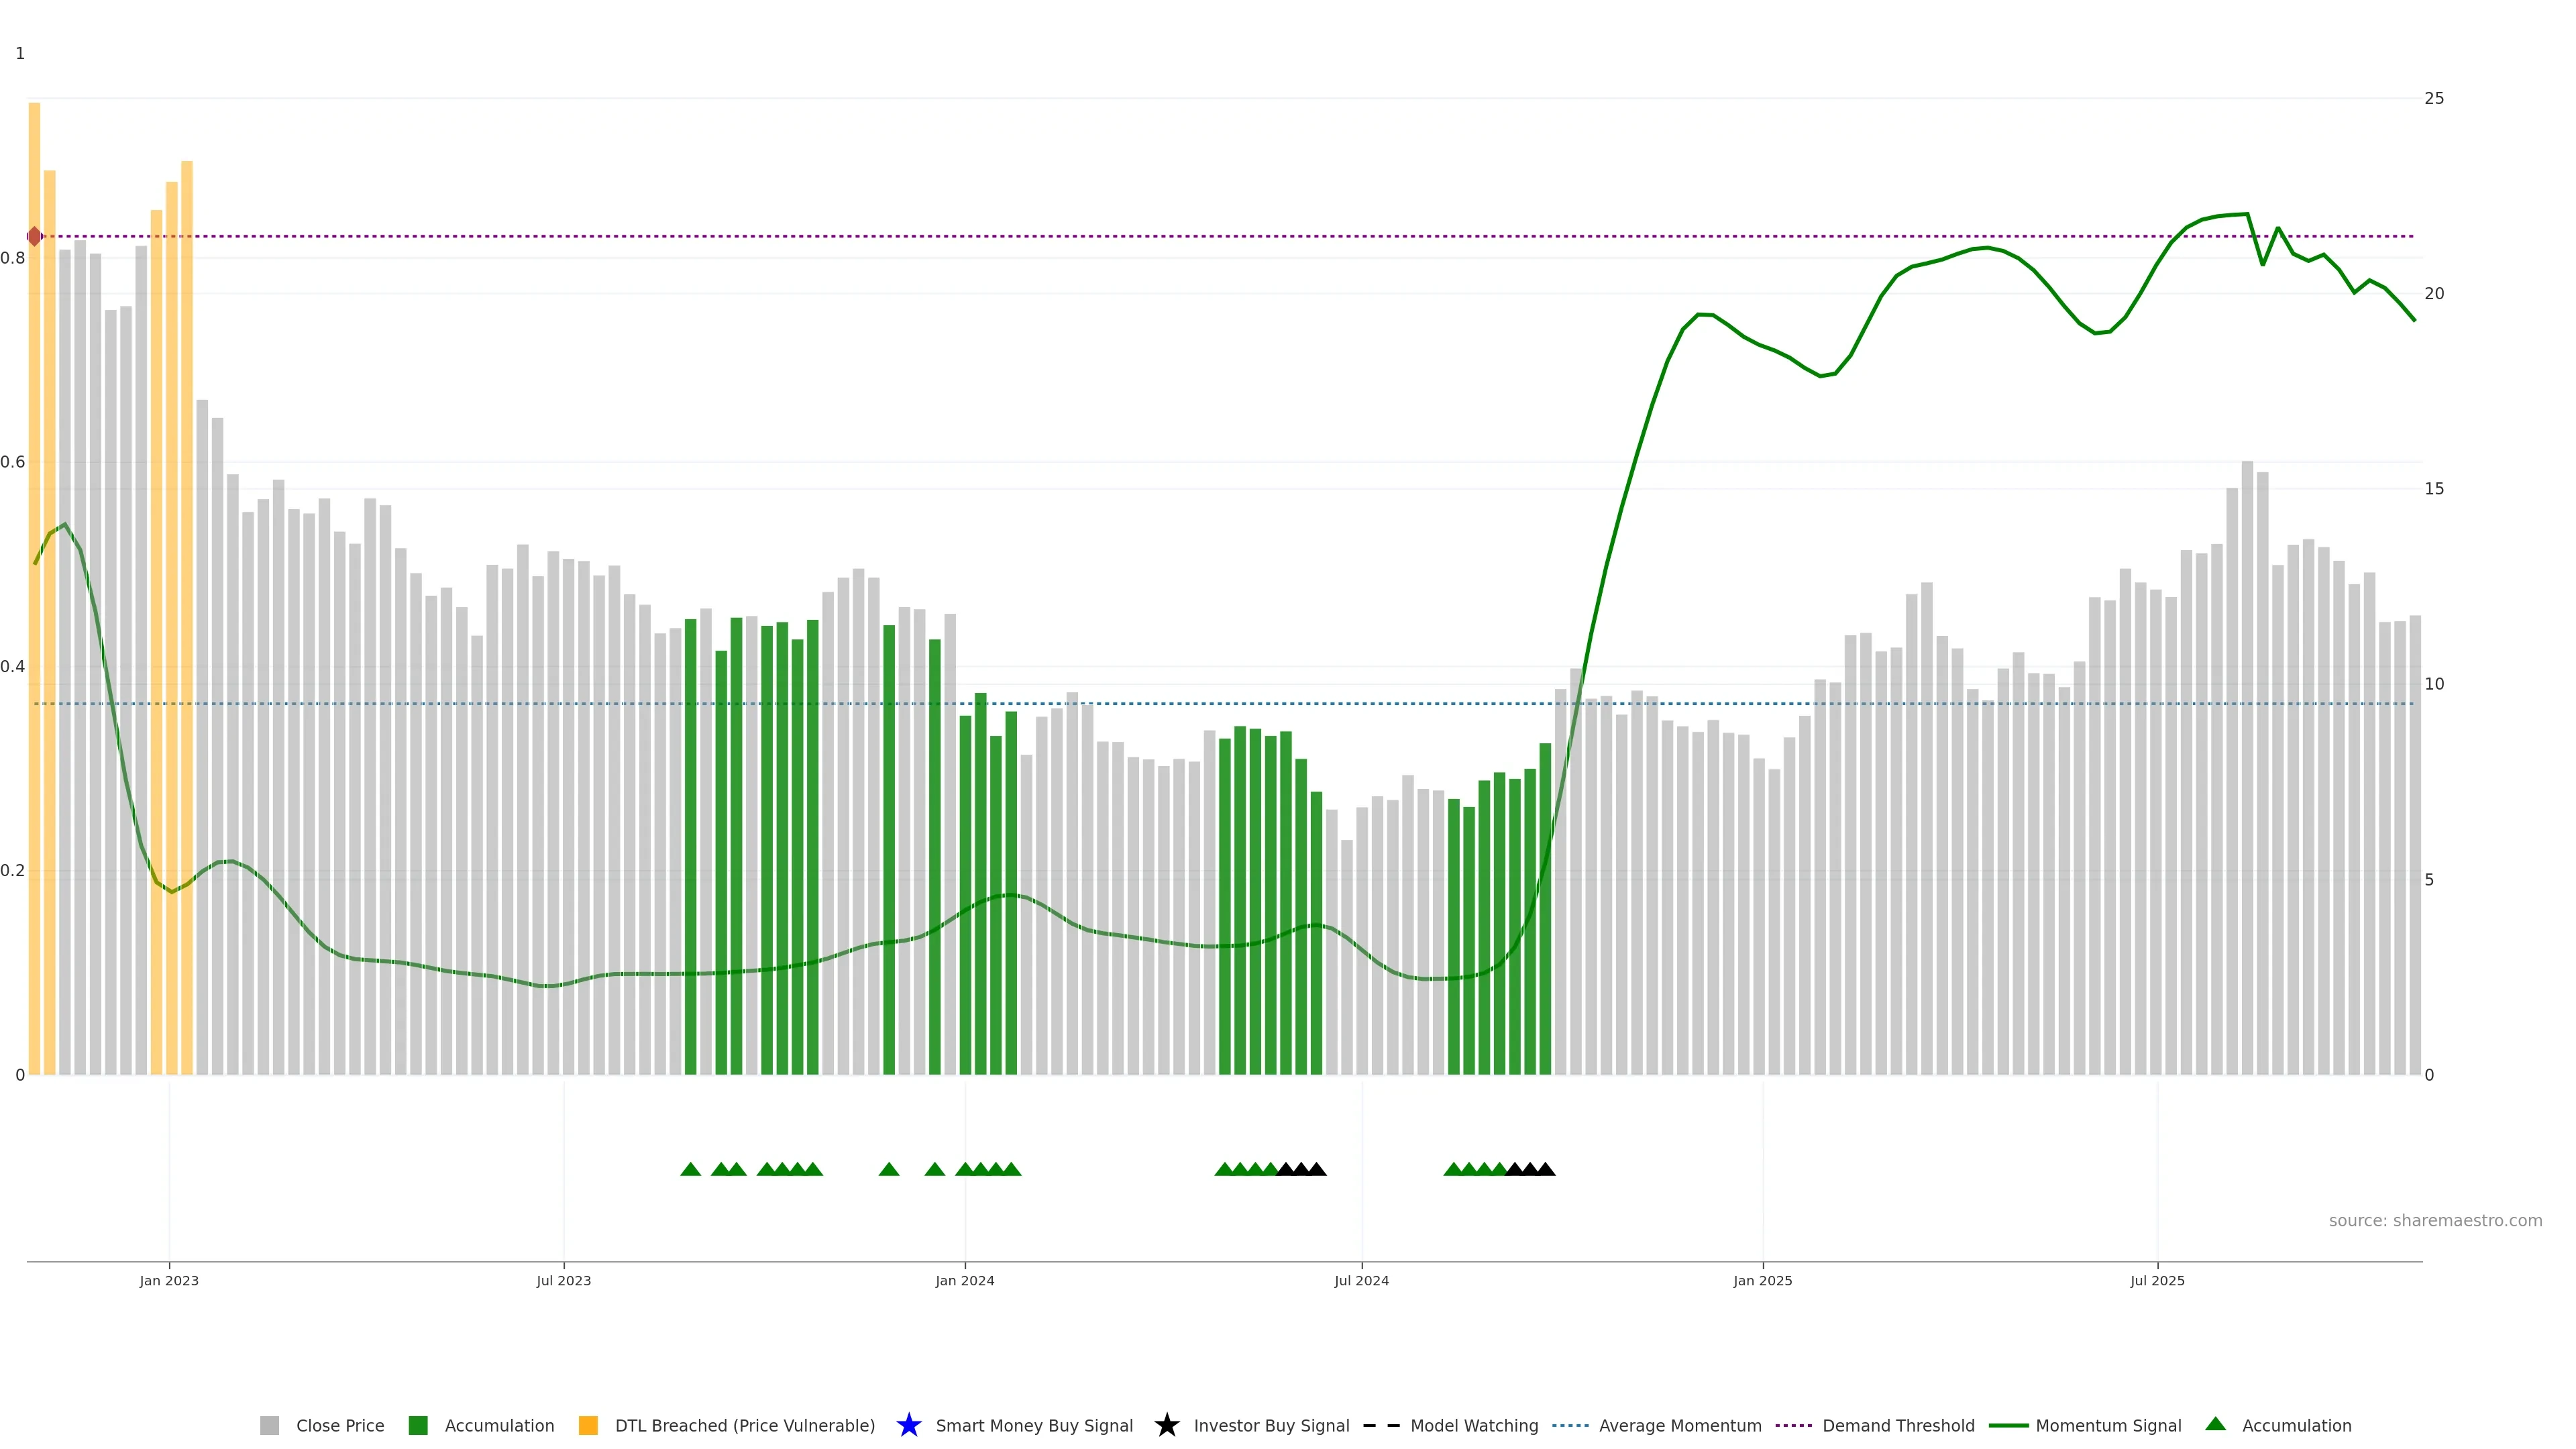Click the Jul 2023 x-axis tick label

(x=563, y=1280)
